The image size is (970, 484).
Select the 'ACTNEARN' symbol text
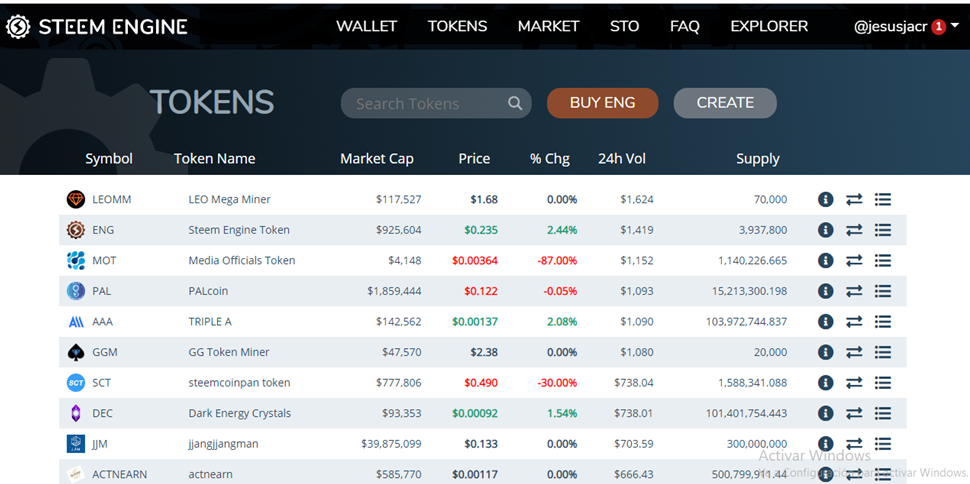click(119, 475)
